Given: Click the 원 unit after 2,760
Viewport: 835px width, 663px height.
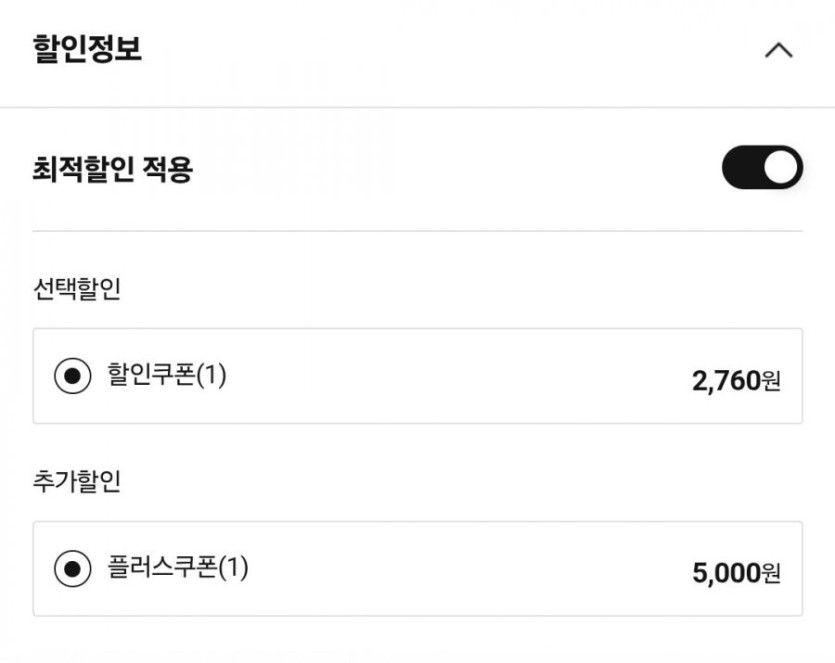Looking at the screenshot, I should tap(771, 381).
